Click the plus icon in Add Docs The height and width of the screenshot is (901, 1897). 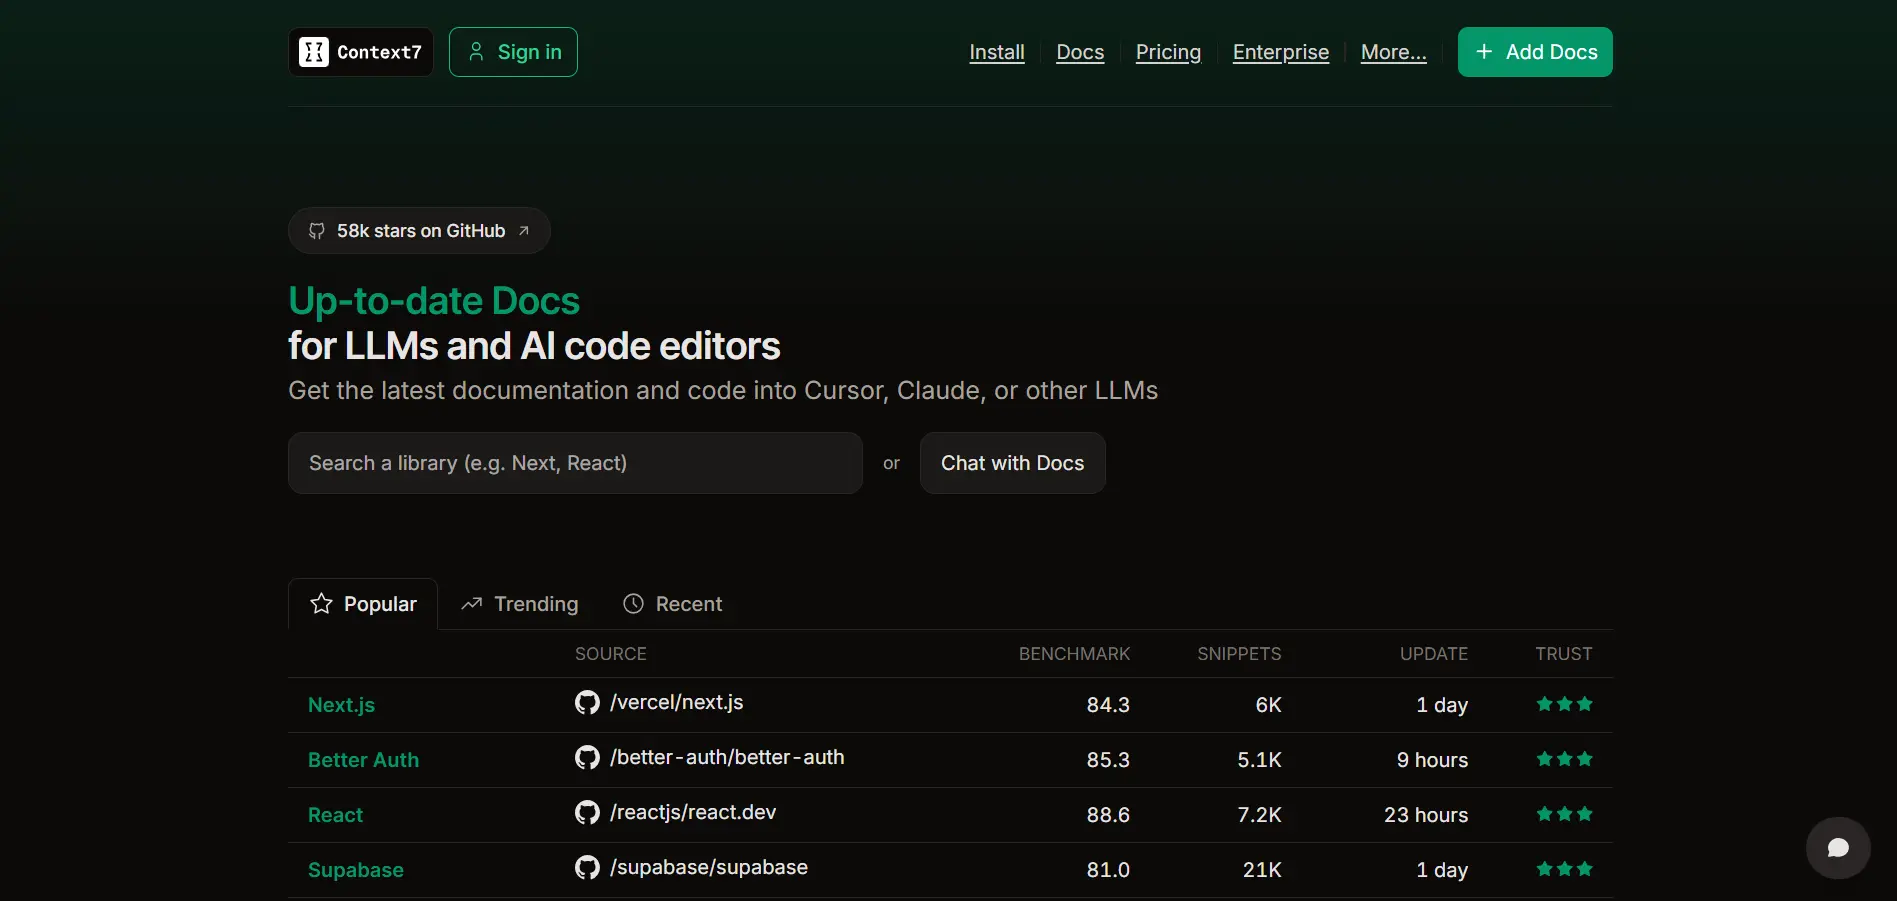tap(1484, 52)
